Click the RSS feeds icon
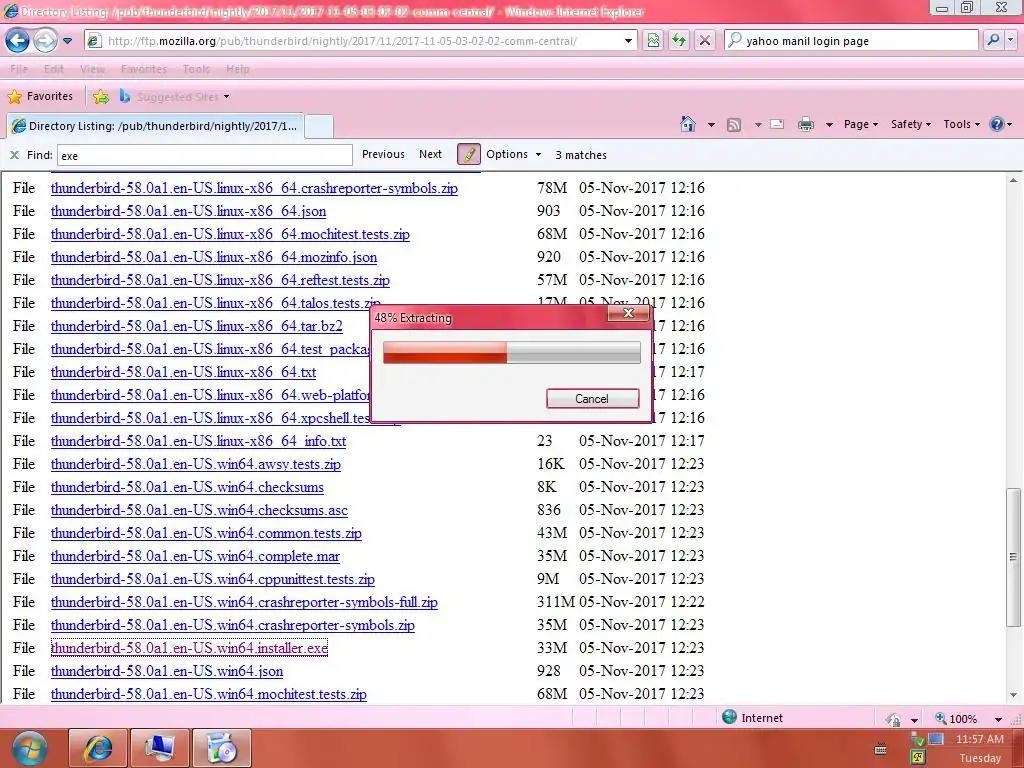This screenshot has height=768, width=1024. pos(734,124)
